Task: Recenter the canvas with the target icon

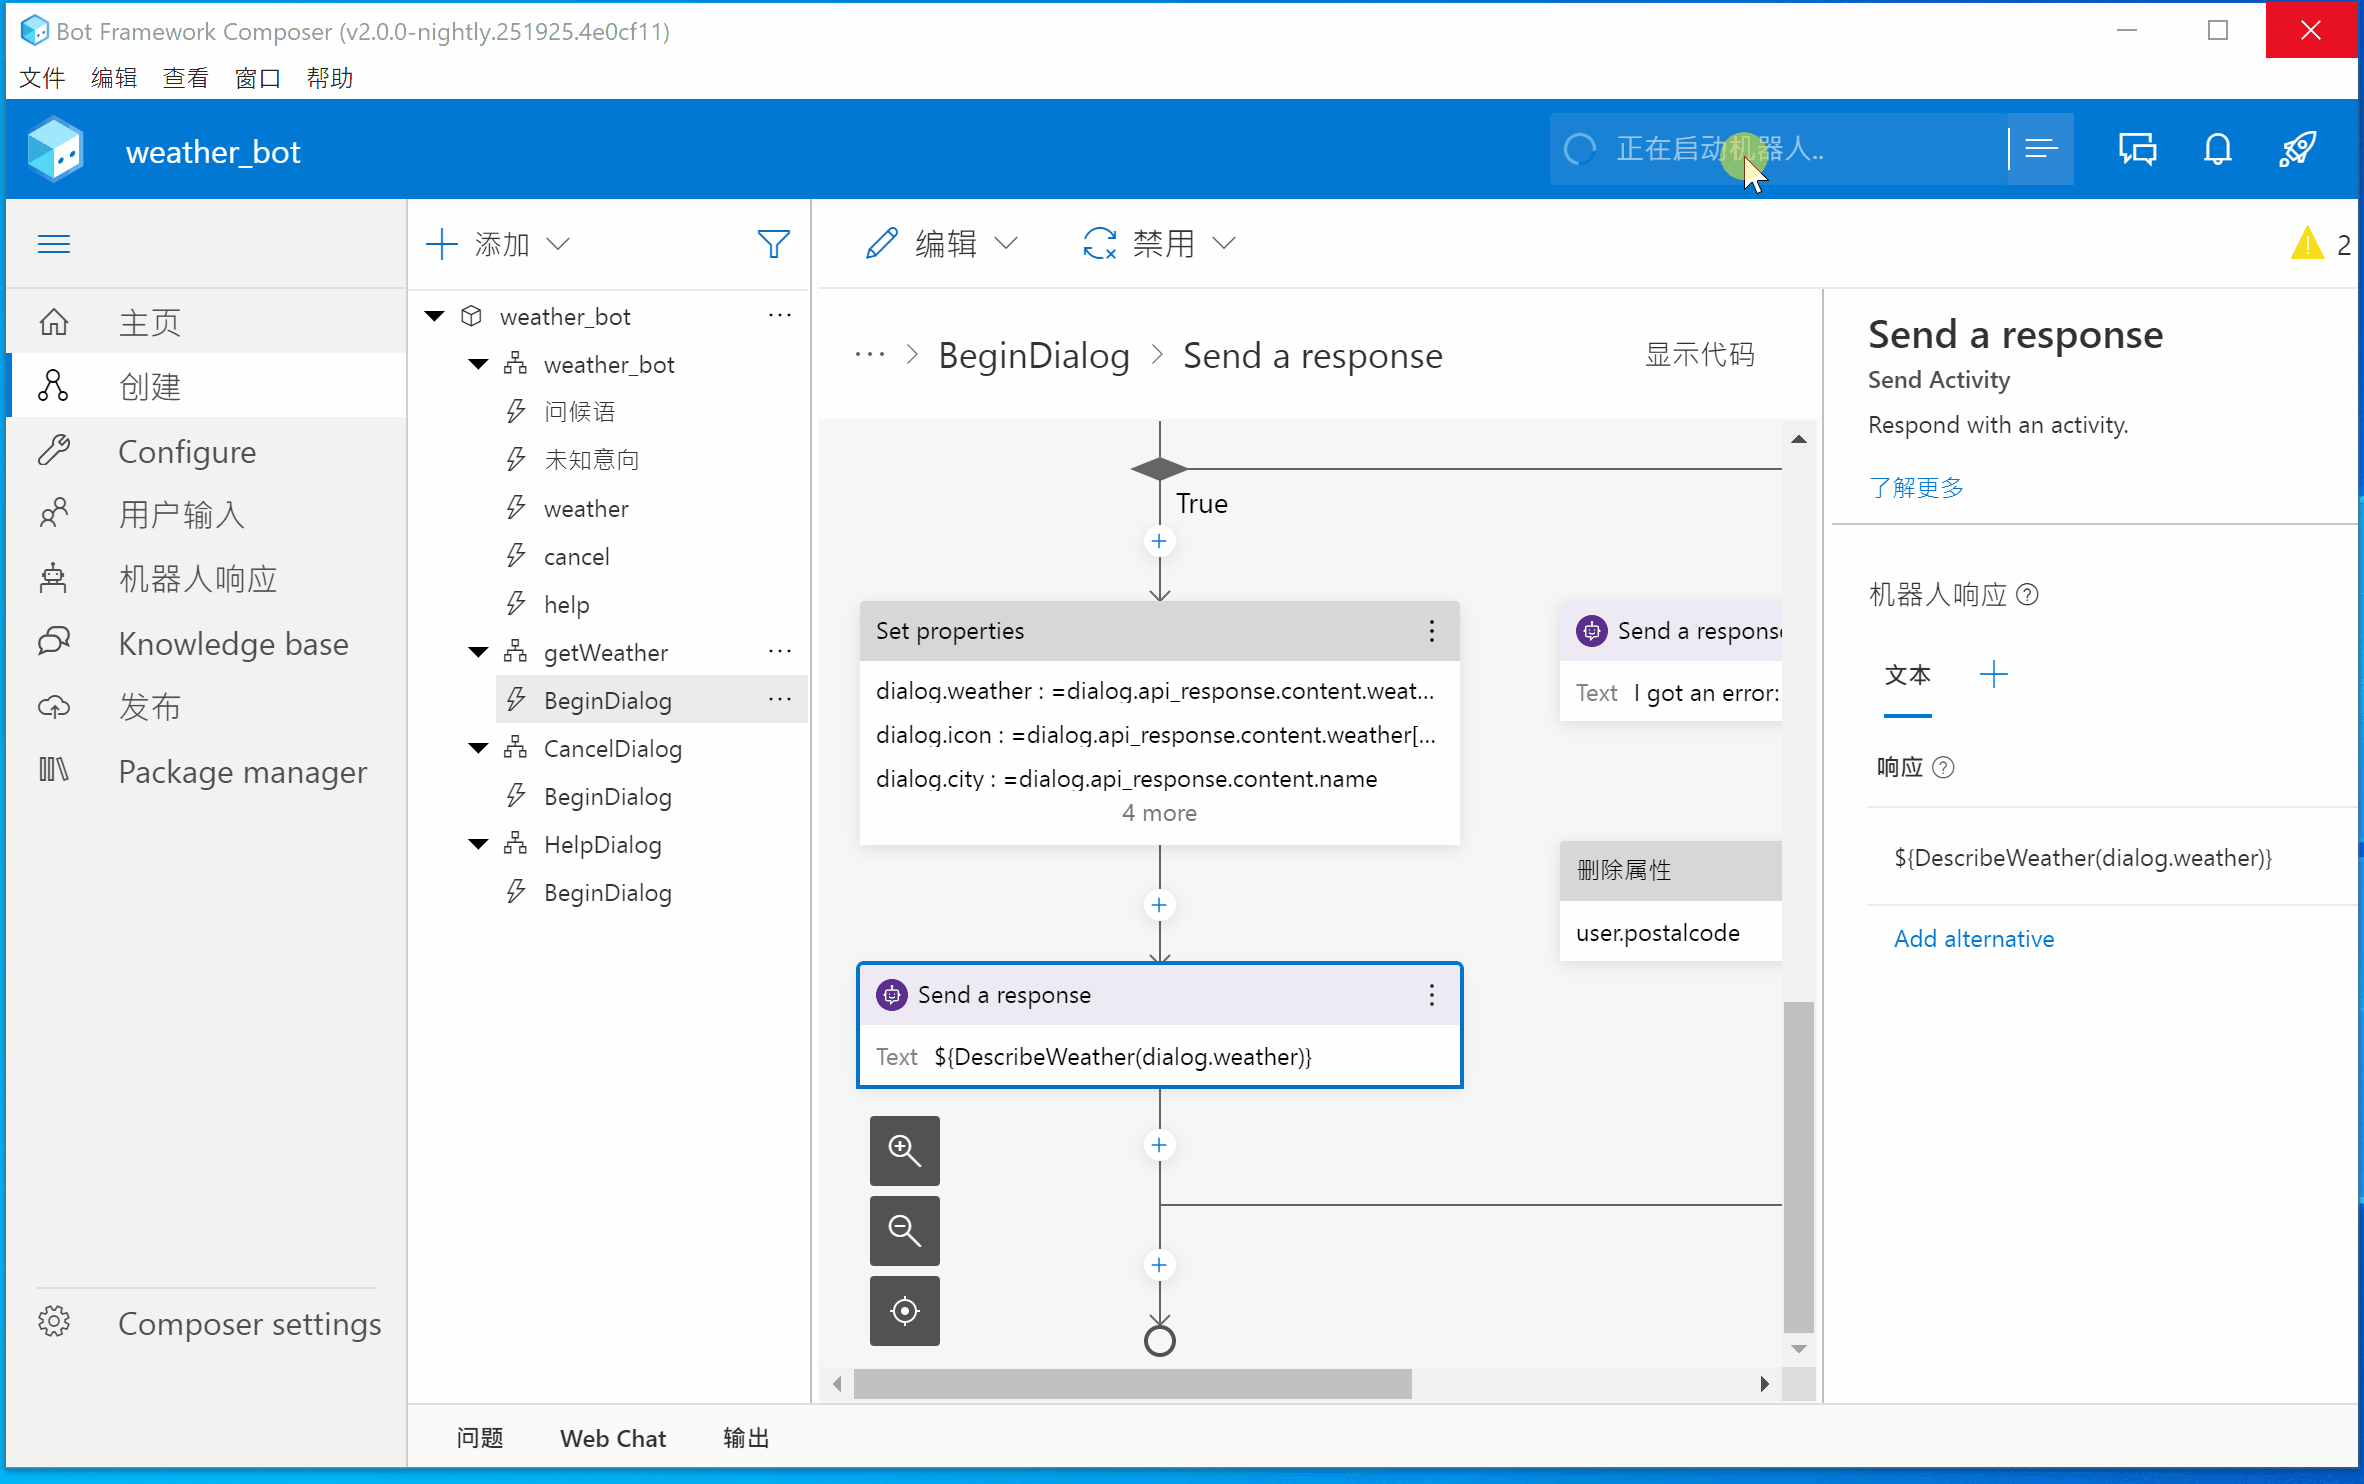Action: (904, 1310)
